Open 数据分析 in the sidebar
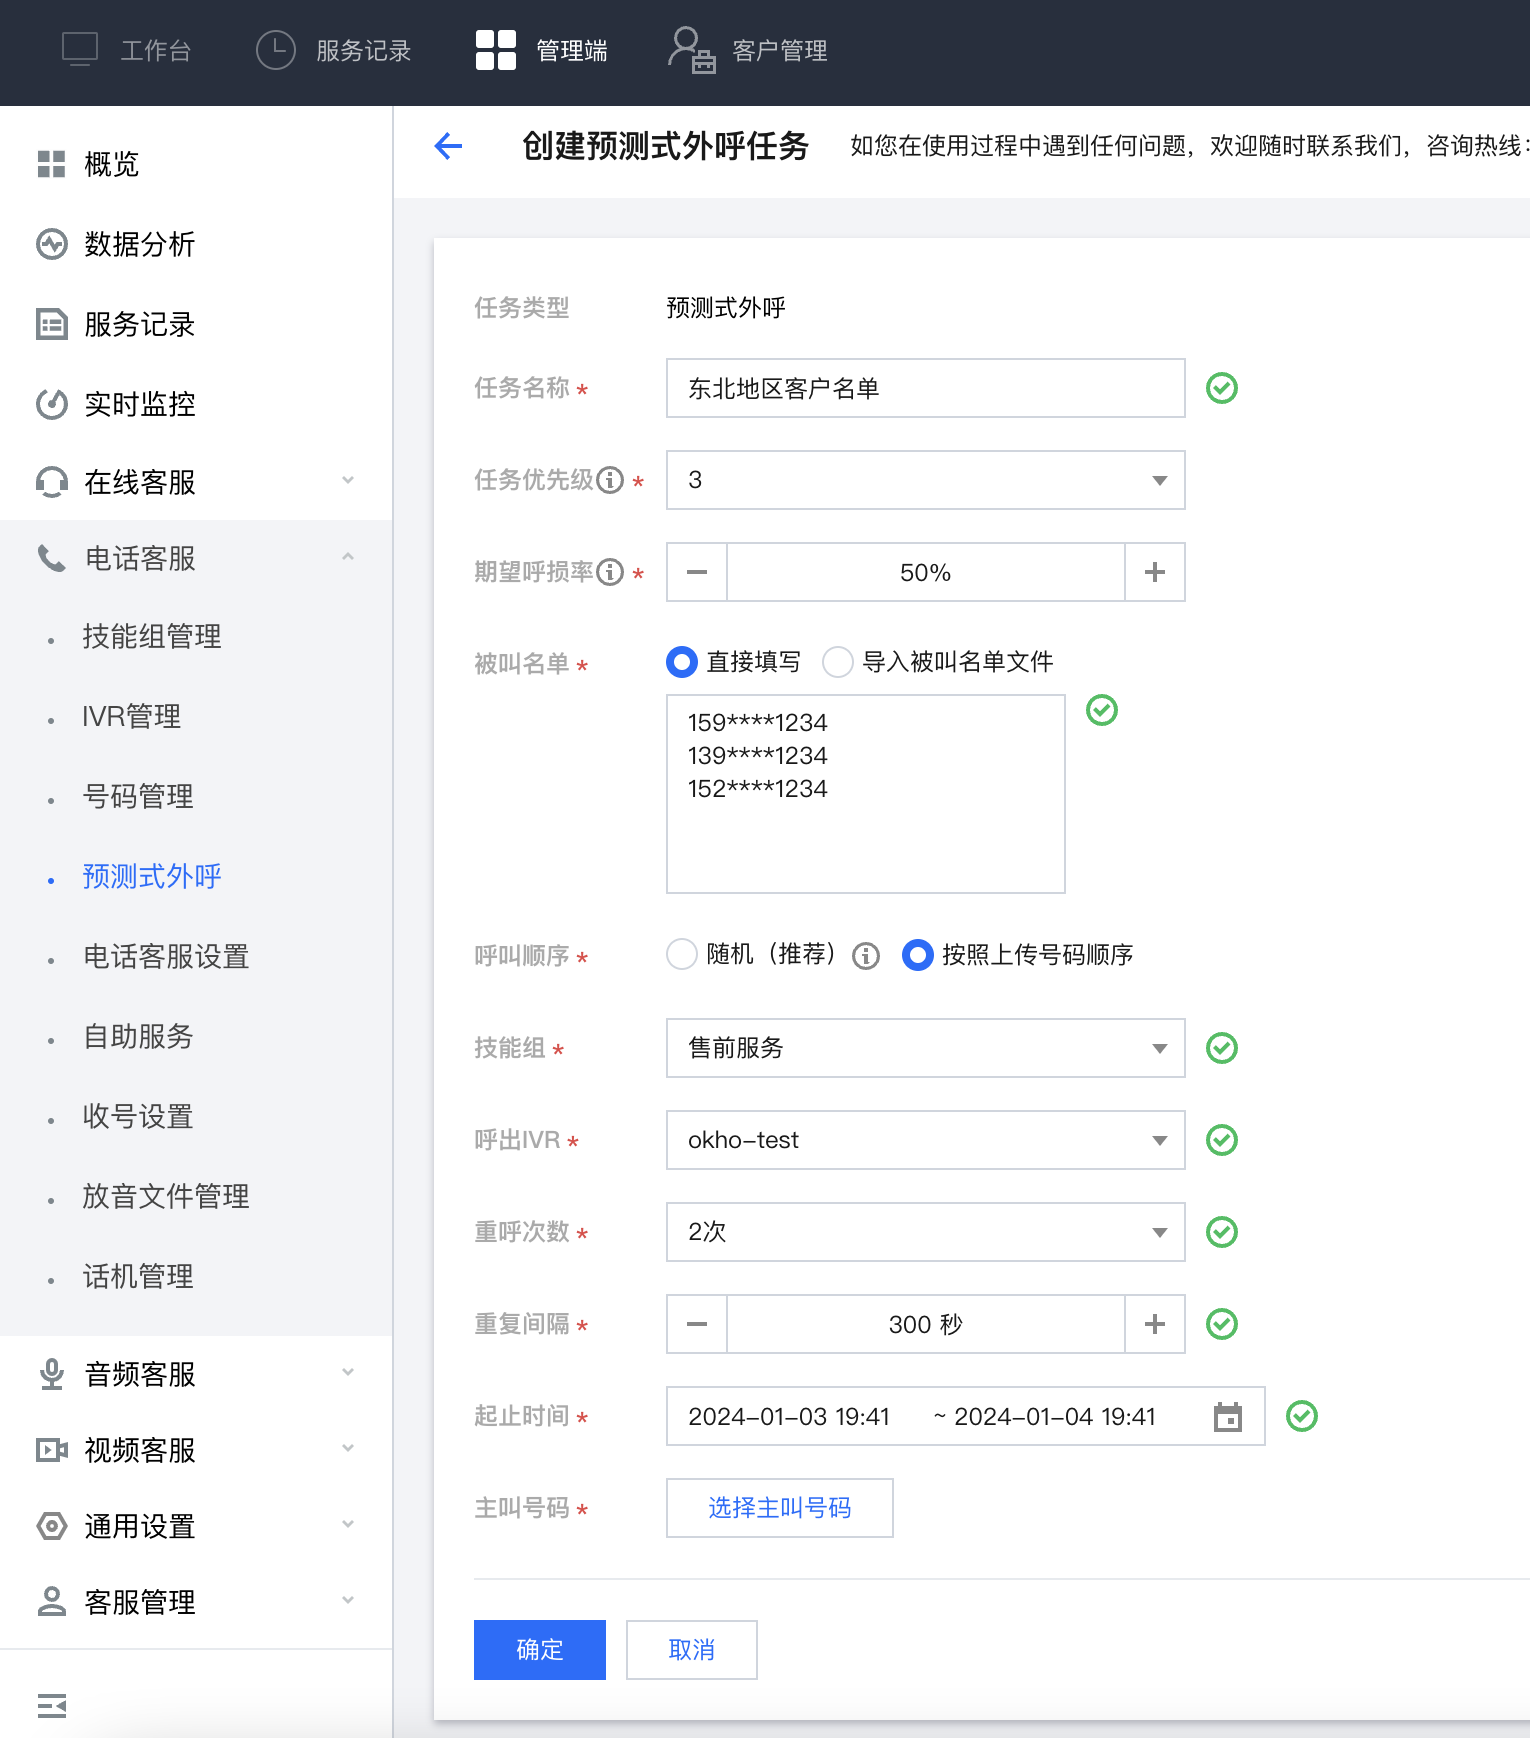 point(139,244)
